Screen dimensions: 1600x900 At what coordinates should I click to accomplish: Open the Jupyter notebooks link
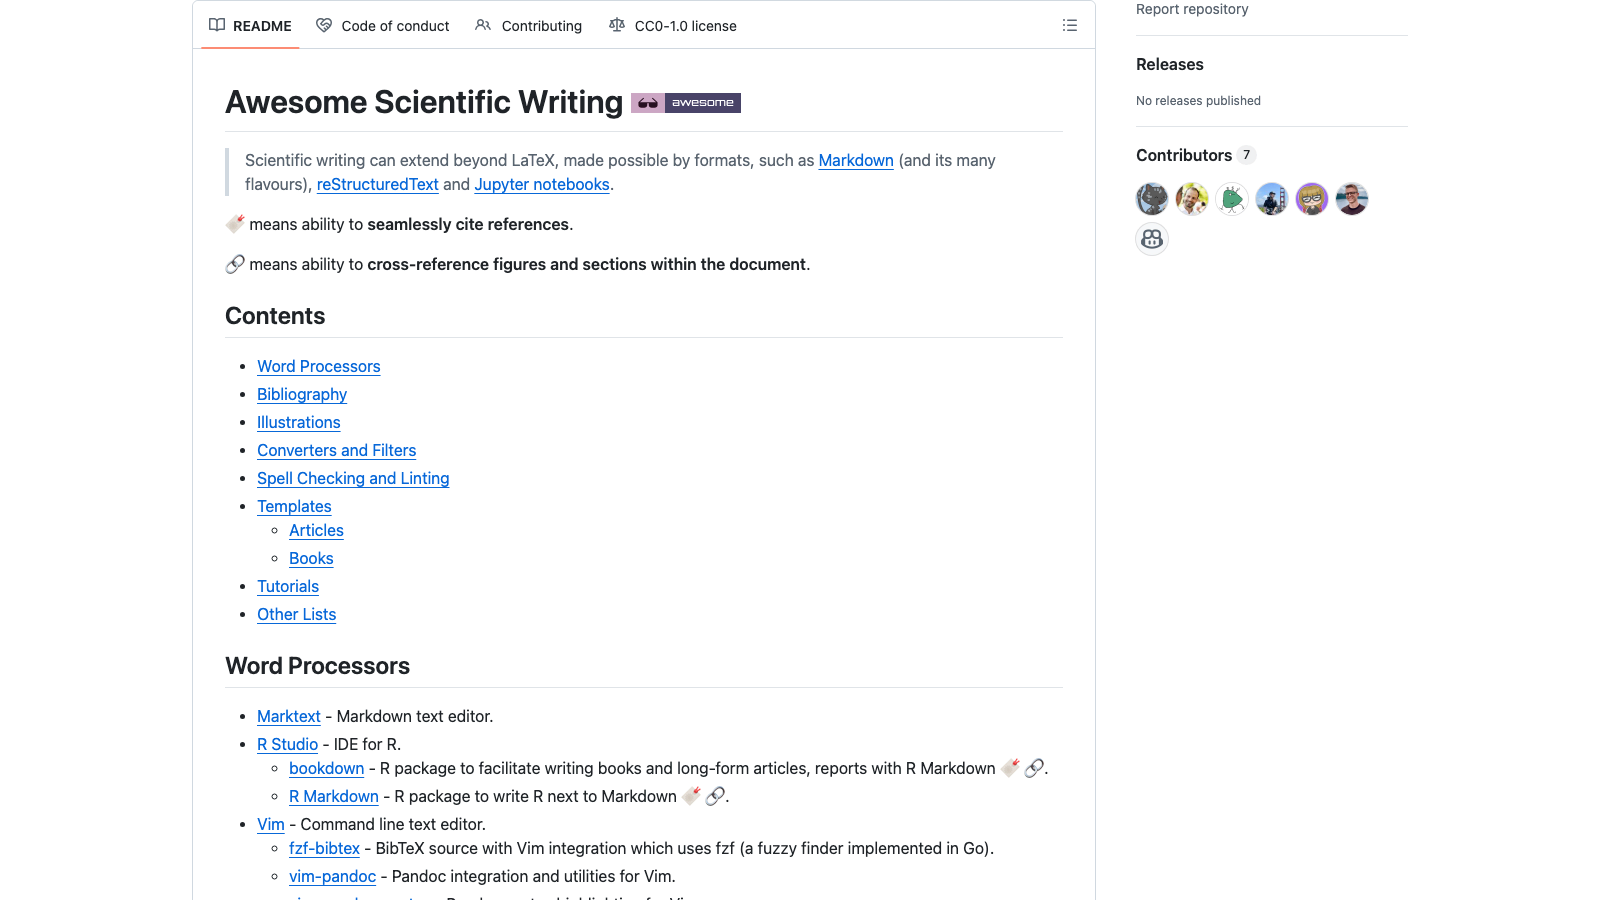point(542,184)
